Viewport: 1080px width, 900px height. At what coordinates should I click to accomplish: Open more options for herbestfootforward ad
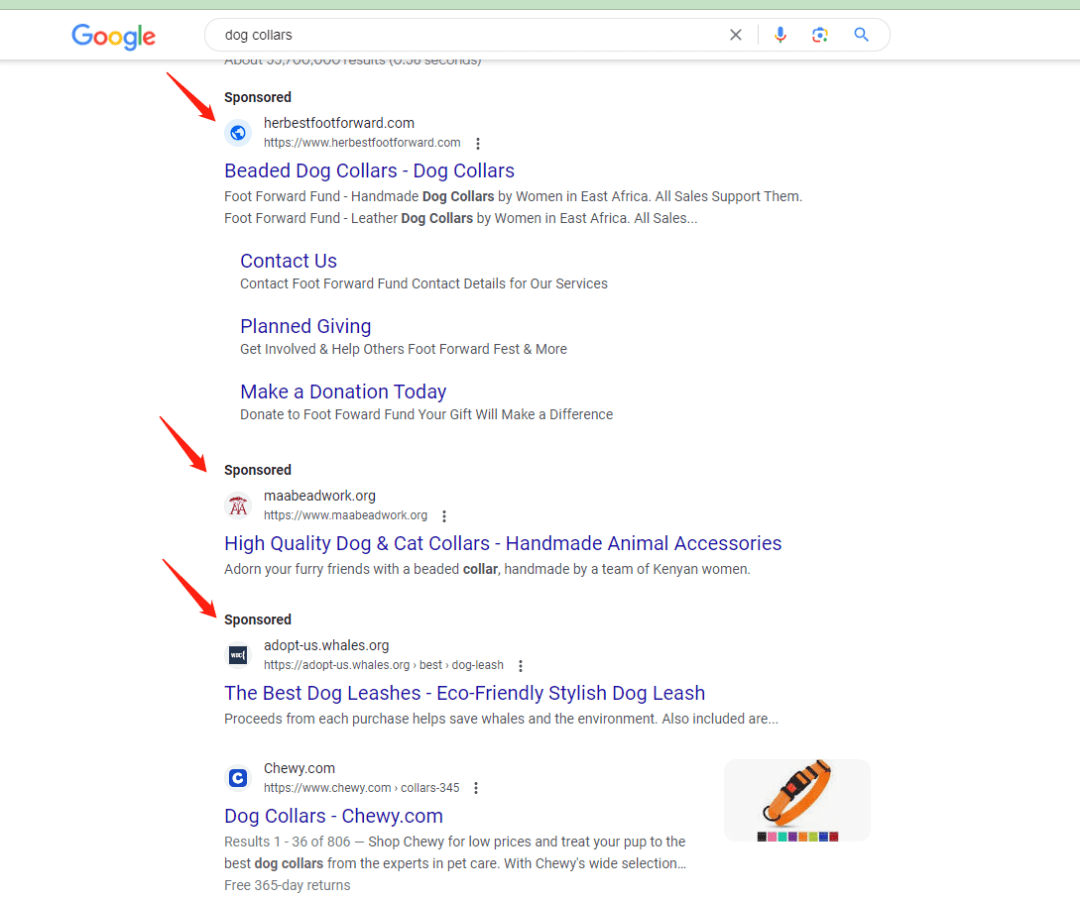(x=478, y=143)
